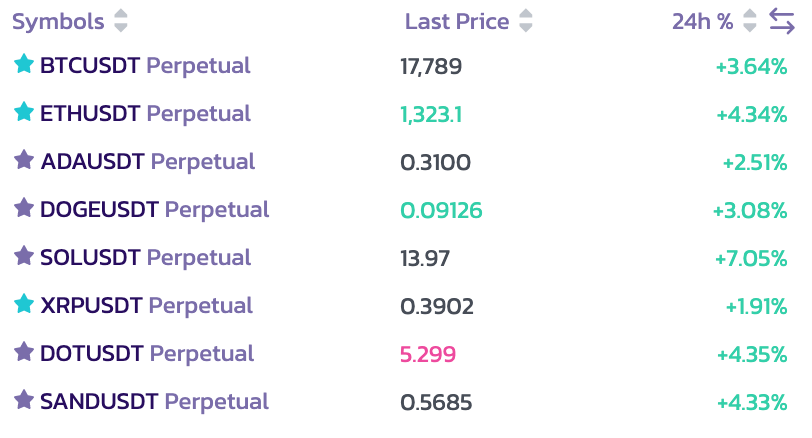This screenshot has width=812, height=438.
Task: Unstar the XRPUSDT Perpetual pair
Action: (24, 304)
